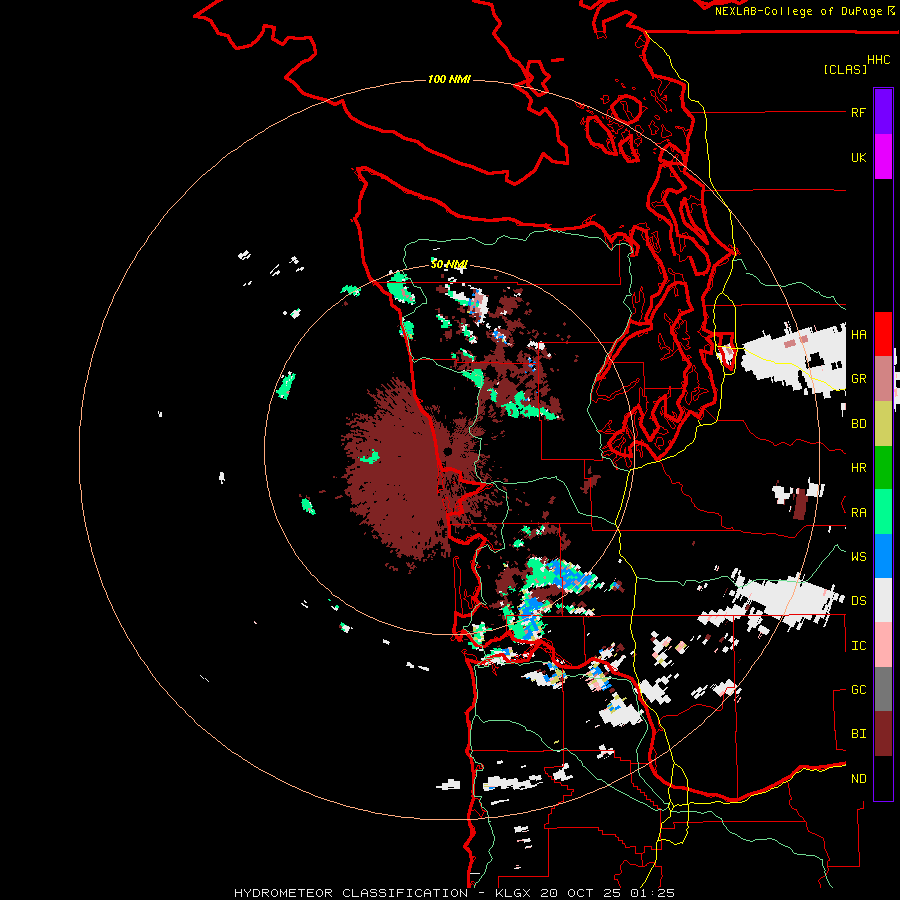Viewport: 900px width, 900px height.
Task: Click the 'NEXLAB-College of DuPage' credit text
Action: pyautogui.click(x=800, y=11)
